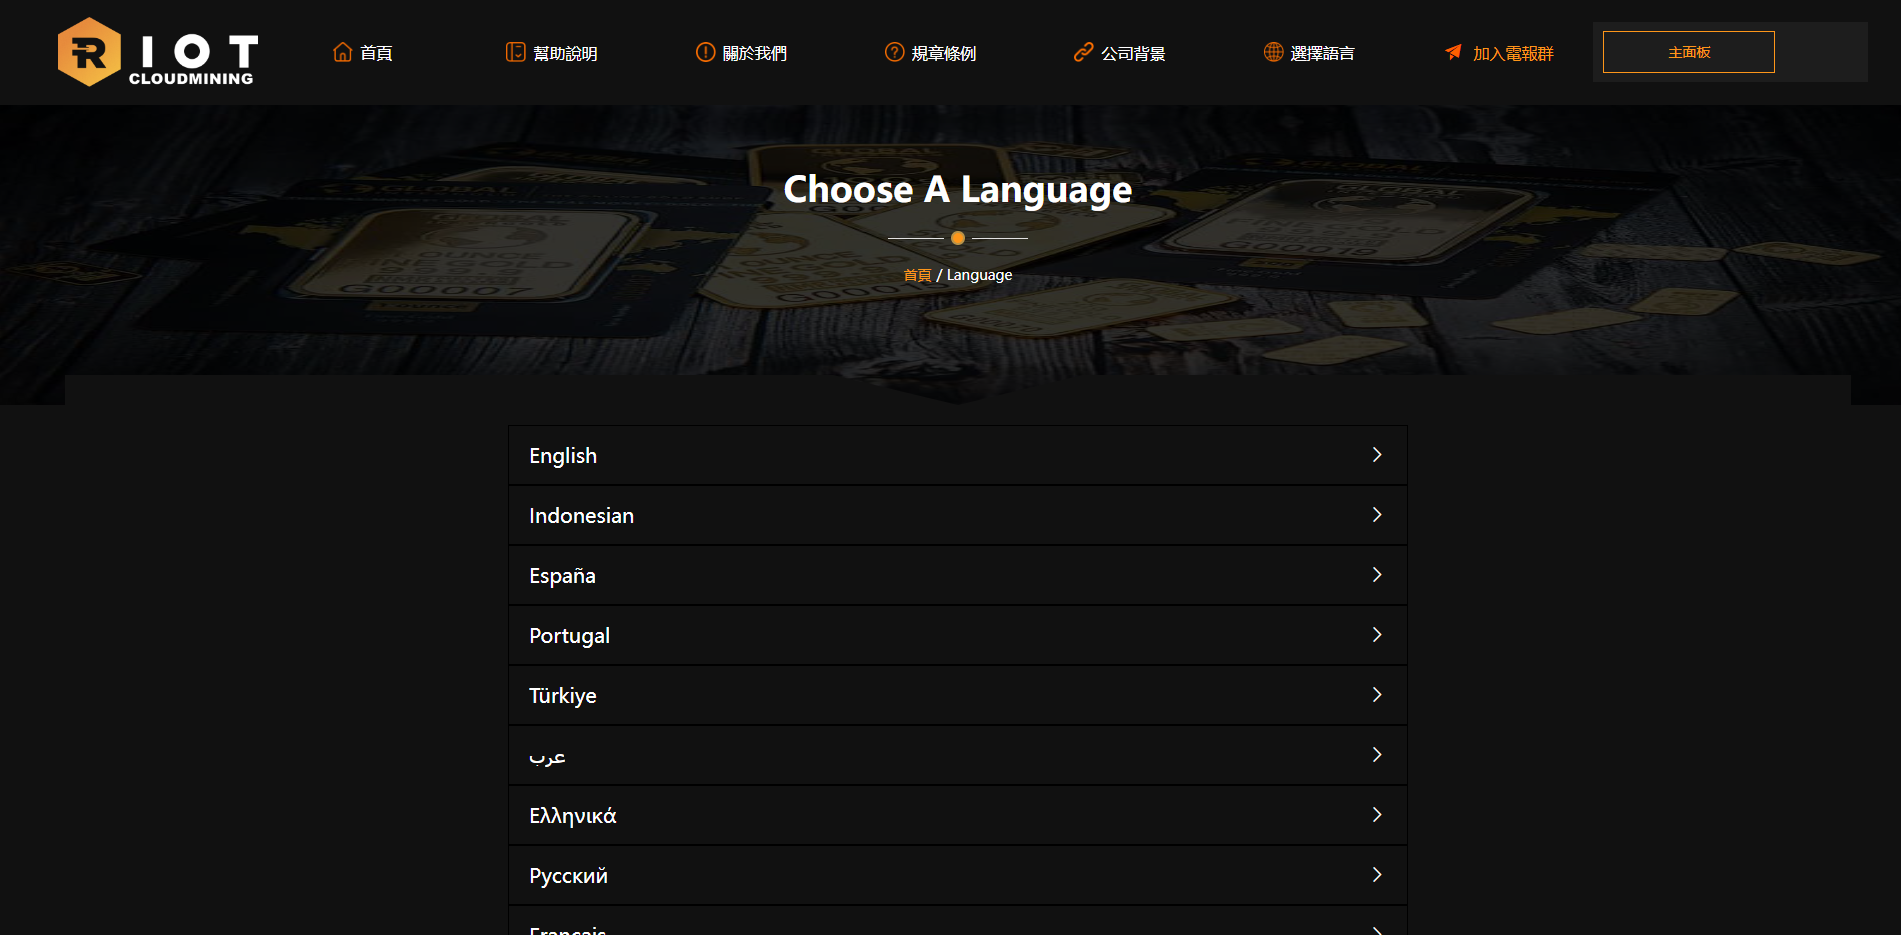The image size is (1901, 935).
Task: Select the Русский language option
Action: [x=568, y=876]
